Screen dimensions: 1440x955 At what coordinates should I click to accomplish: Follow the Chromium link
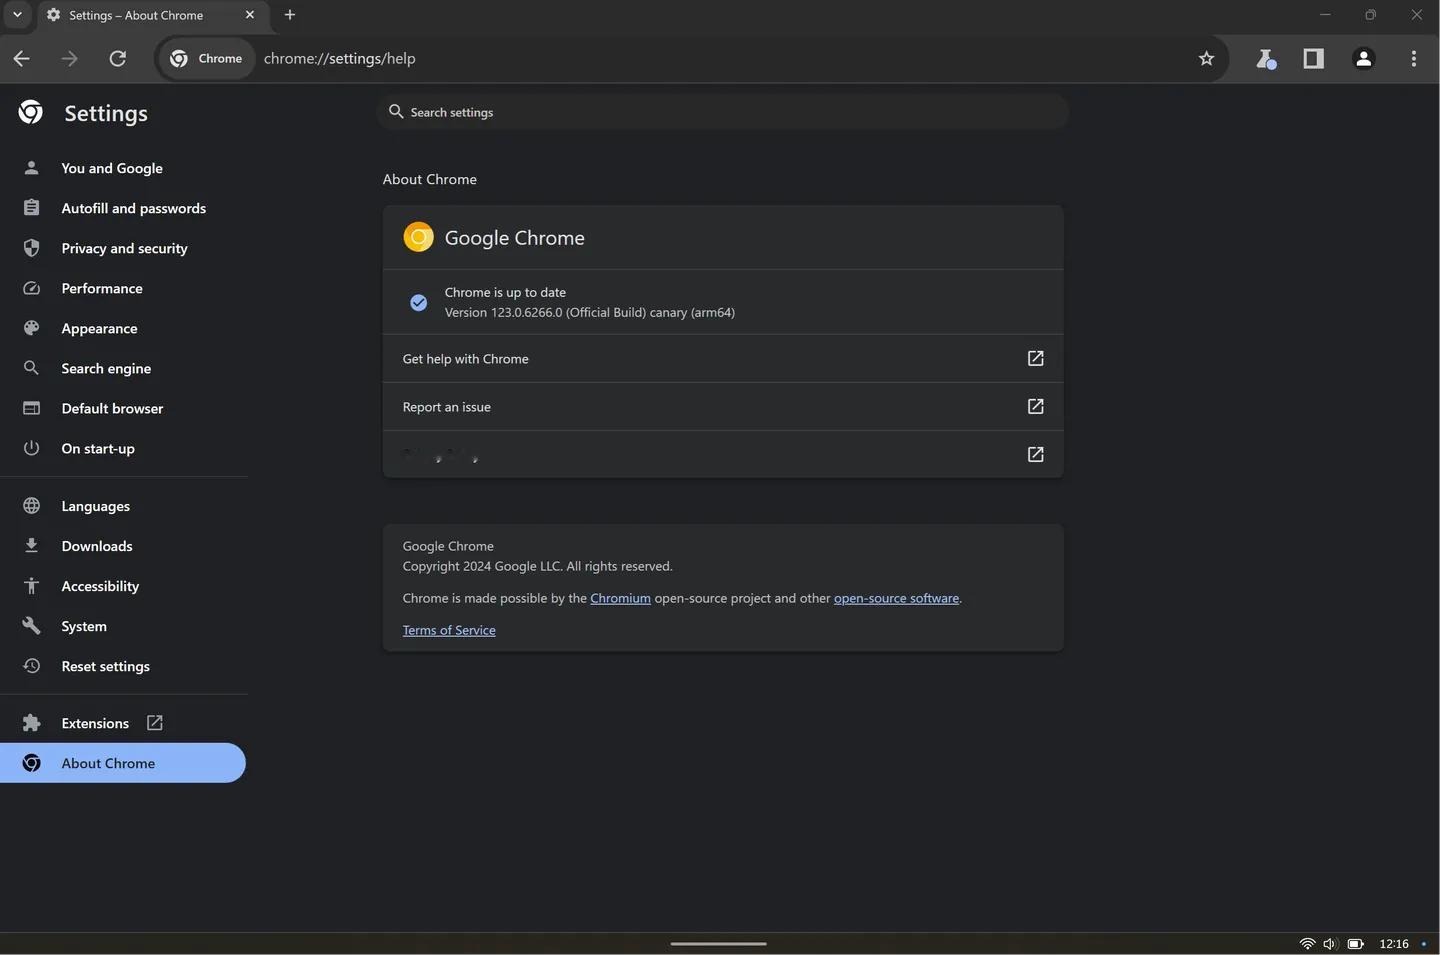tap(620, 598)
